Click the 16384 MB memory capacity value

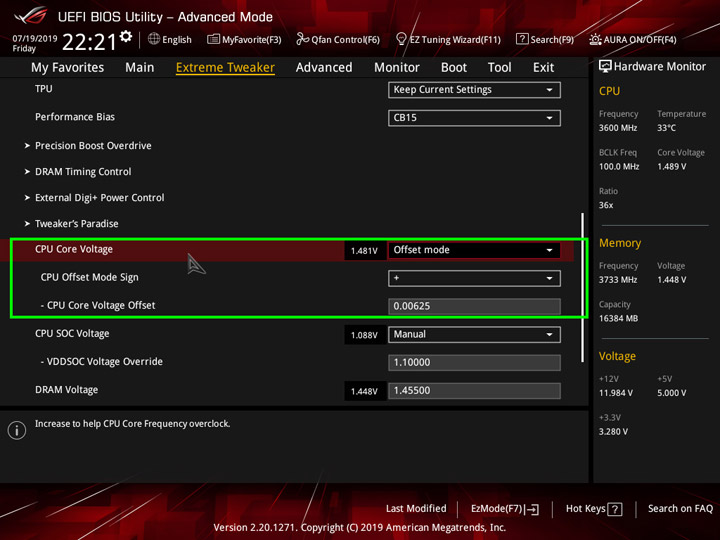click(x=619, y=319)
